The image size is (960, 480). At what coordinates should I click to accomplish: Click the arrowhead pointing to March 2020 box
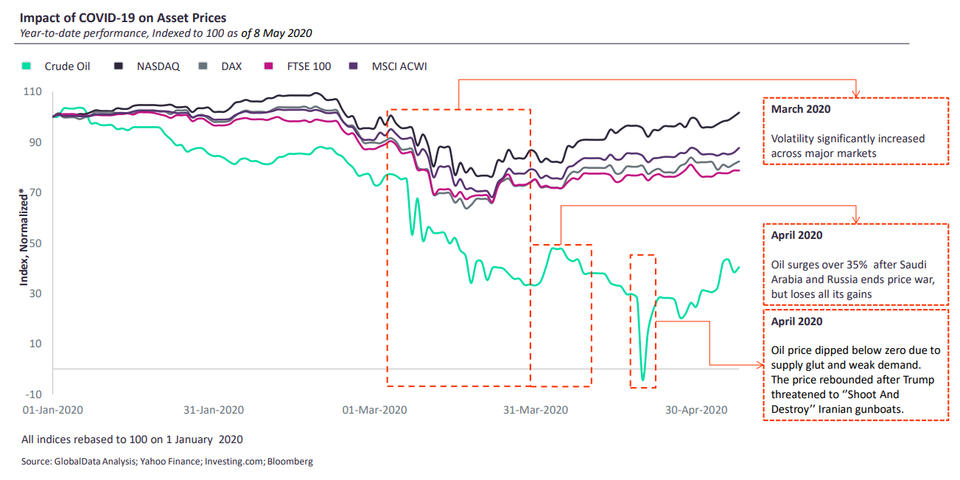click(x=856, y=92)
